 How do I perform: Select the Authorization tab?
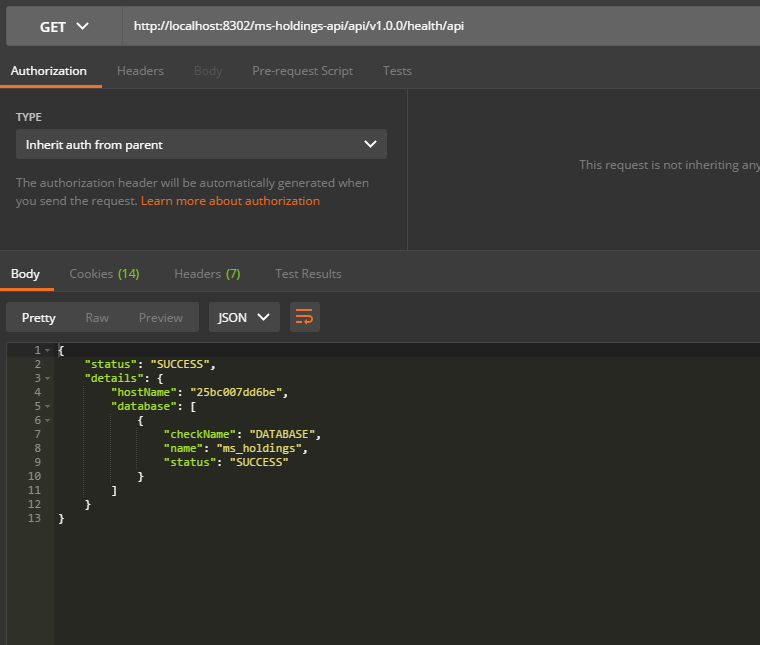point(49,71)
